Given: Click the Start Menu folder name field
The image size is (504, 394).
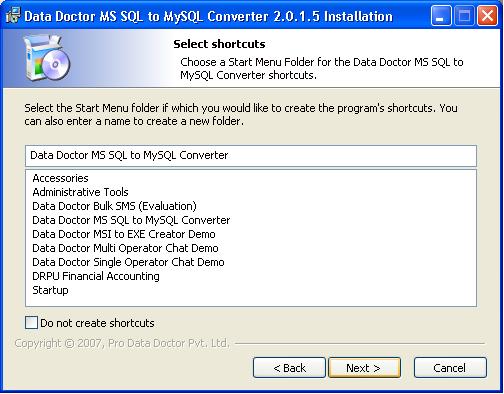Looking at the screenshot, I should pos(251,156).
